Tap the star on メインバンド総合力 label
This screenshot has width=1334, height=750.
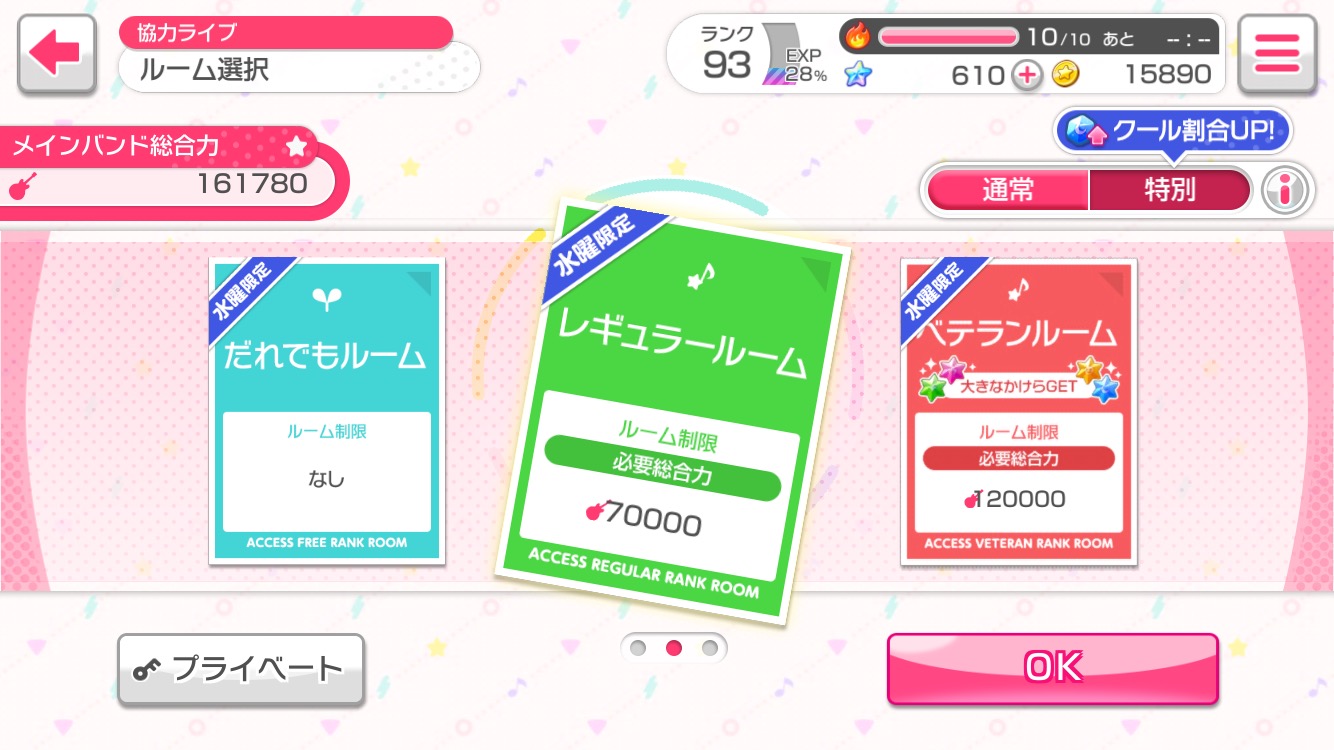tap(296, 147)
